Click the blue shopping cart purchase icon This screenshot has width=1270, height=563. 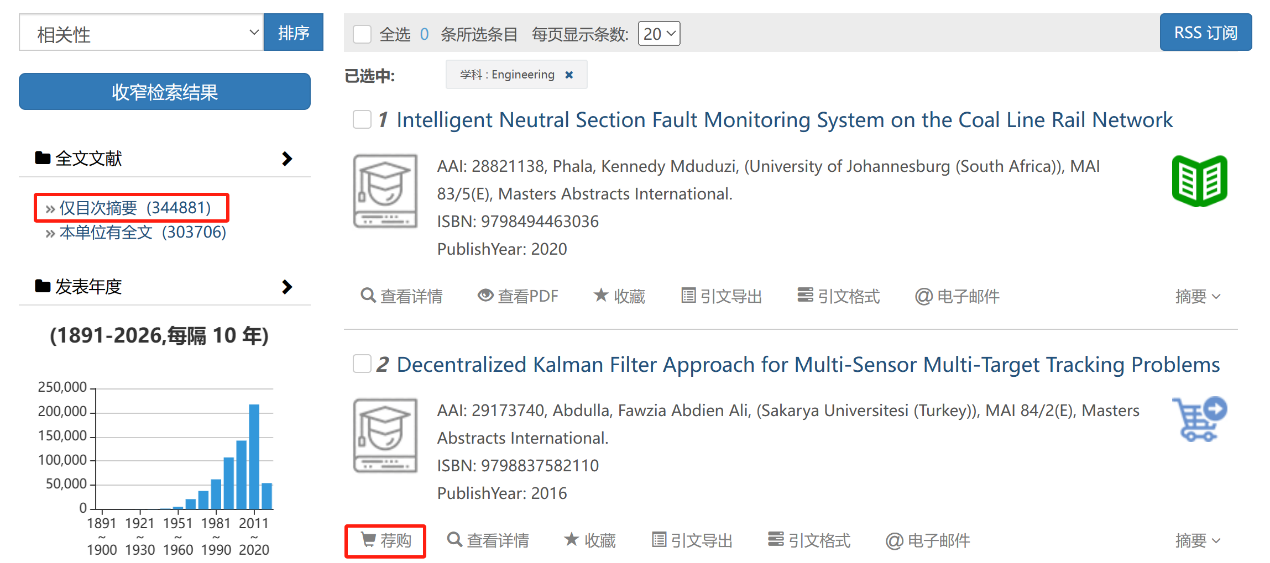1199,419
